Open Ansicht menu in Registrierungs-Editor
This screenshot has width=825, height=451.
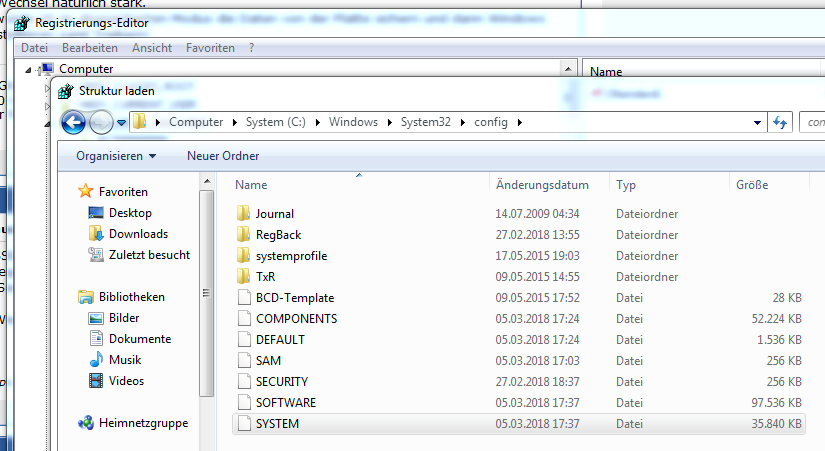(x=152, y=48)
